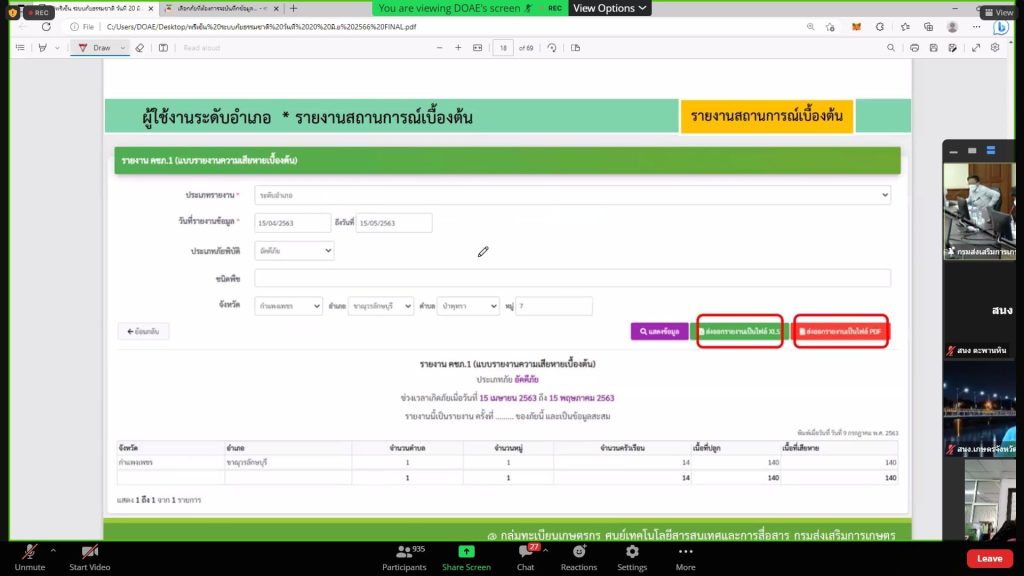
Task: Open Zoom Settings gear
Action: (631, 552)
